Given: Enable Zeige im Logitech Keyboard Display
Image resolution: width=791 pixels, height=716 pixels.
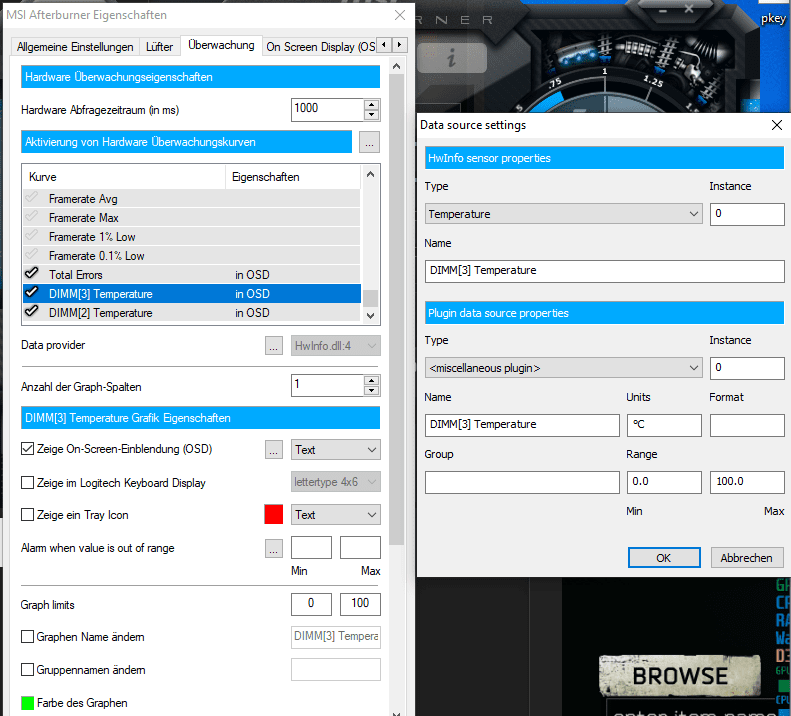Looking at the screenshot, I should pyautogui.click(x=27, y=483).
